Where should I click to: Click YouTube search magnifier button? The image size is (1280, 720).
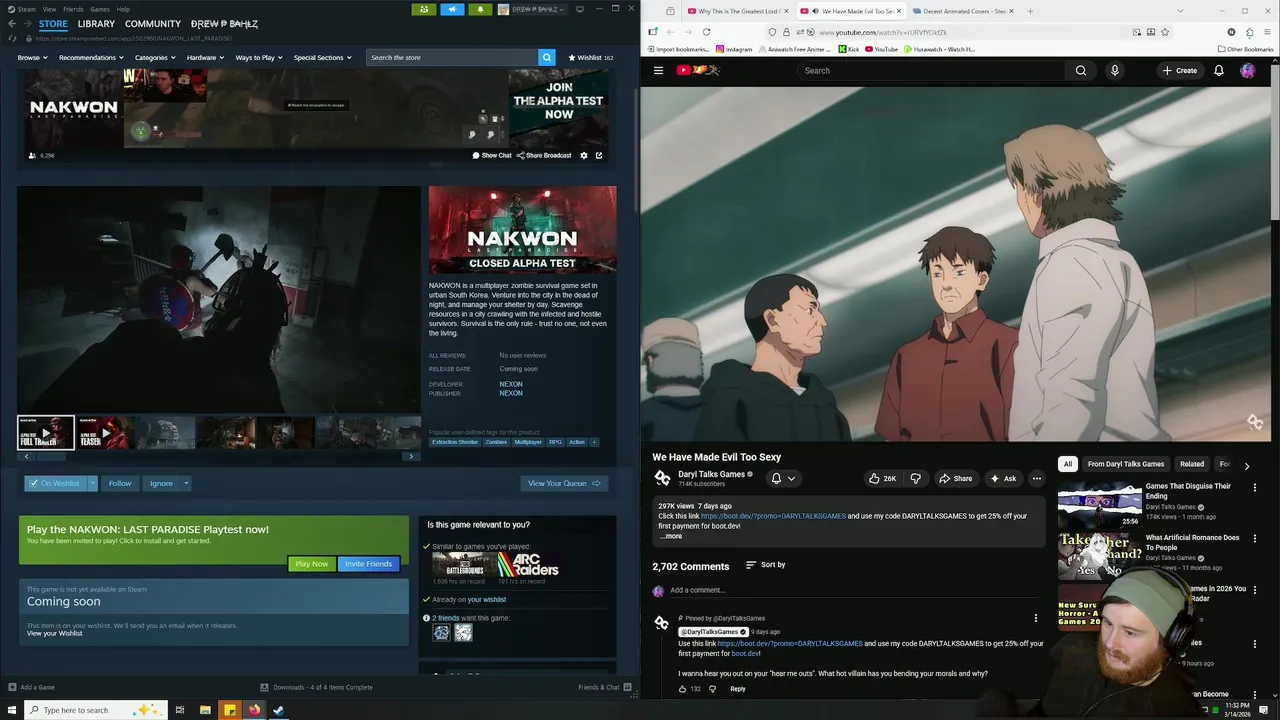[x=1080, y=70]
